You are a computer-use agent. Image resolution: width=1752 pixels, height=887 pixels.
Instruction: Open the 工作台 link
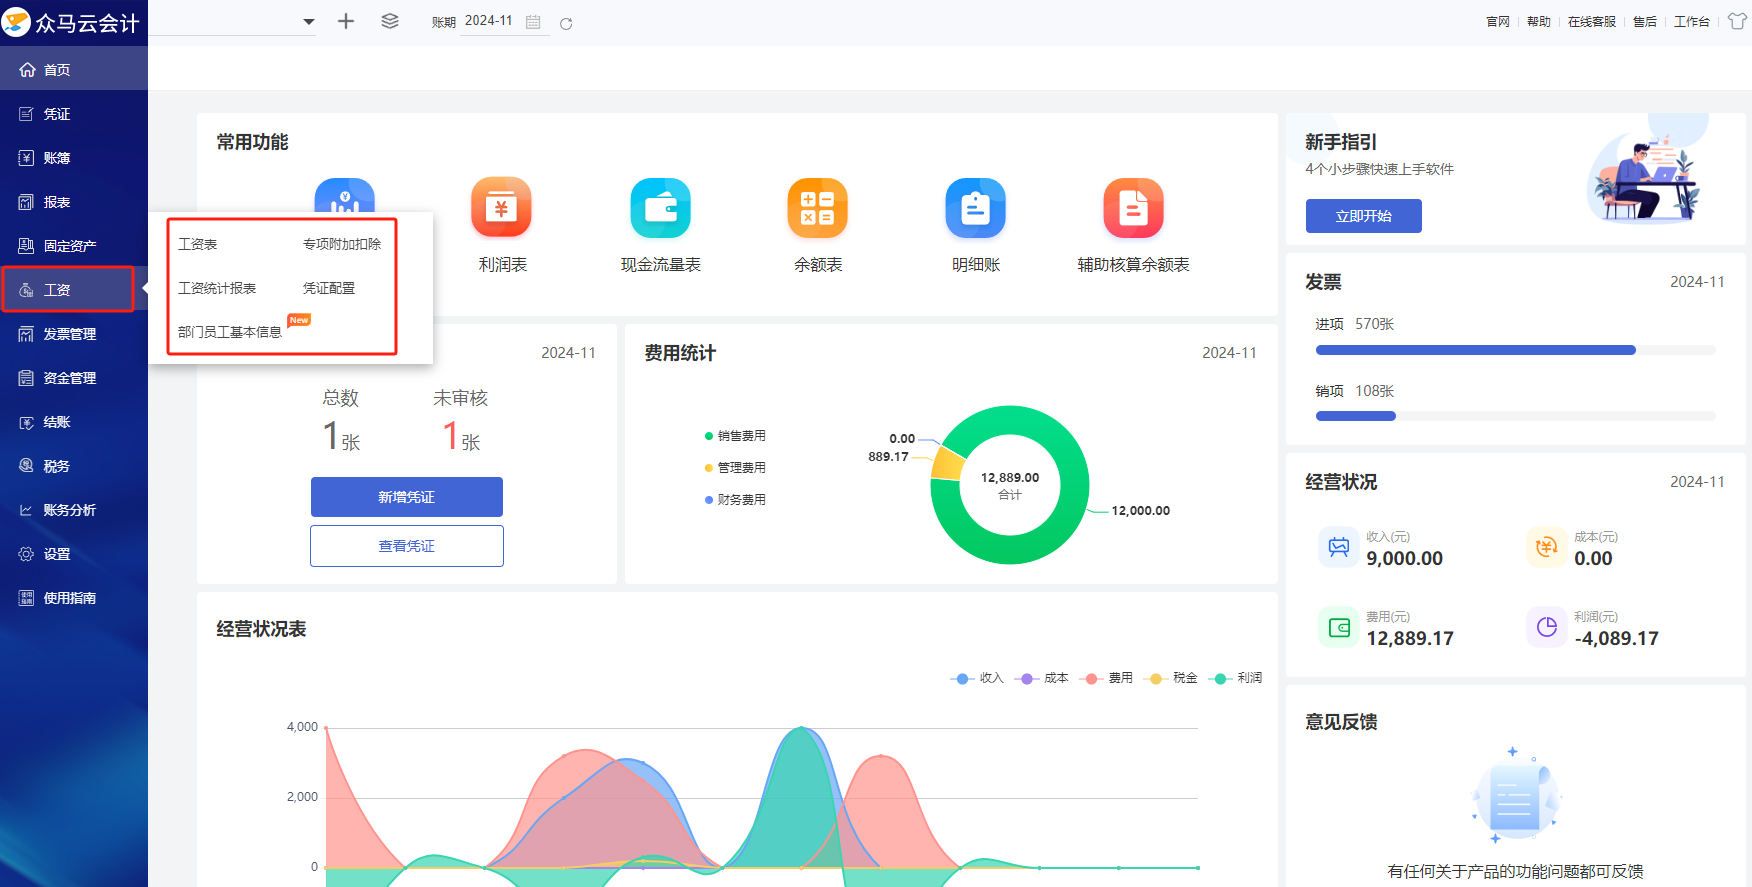pyautogui.click(x=1692, y=22)
